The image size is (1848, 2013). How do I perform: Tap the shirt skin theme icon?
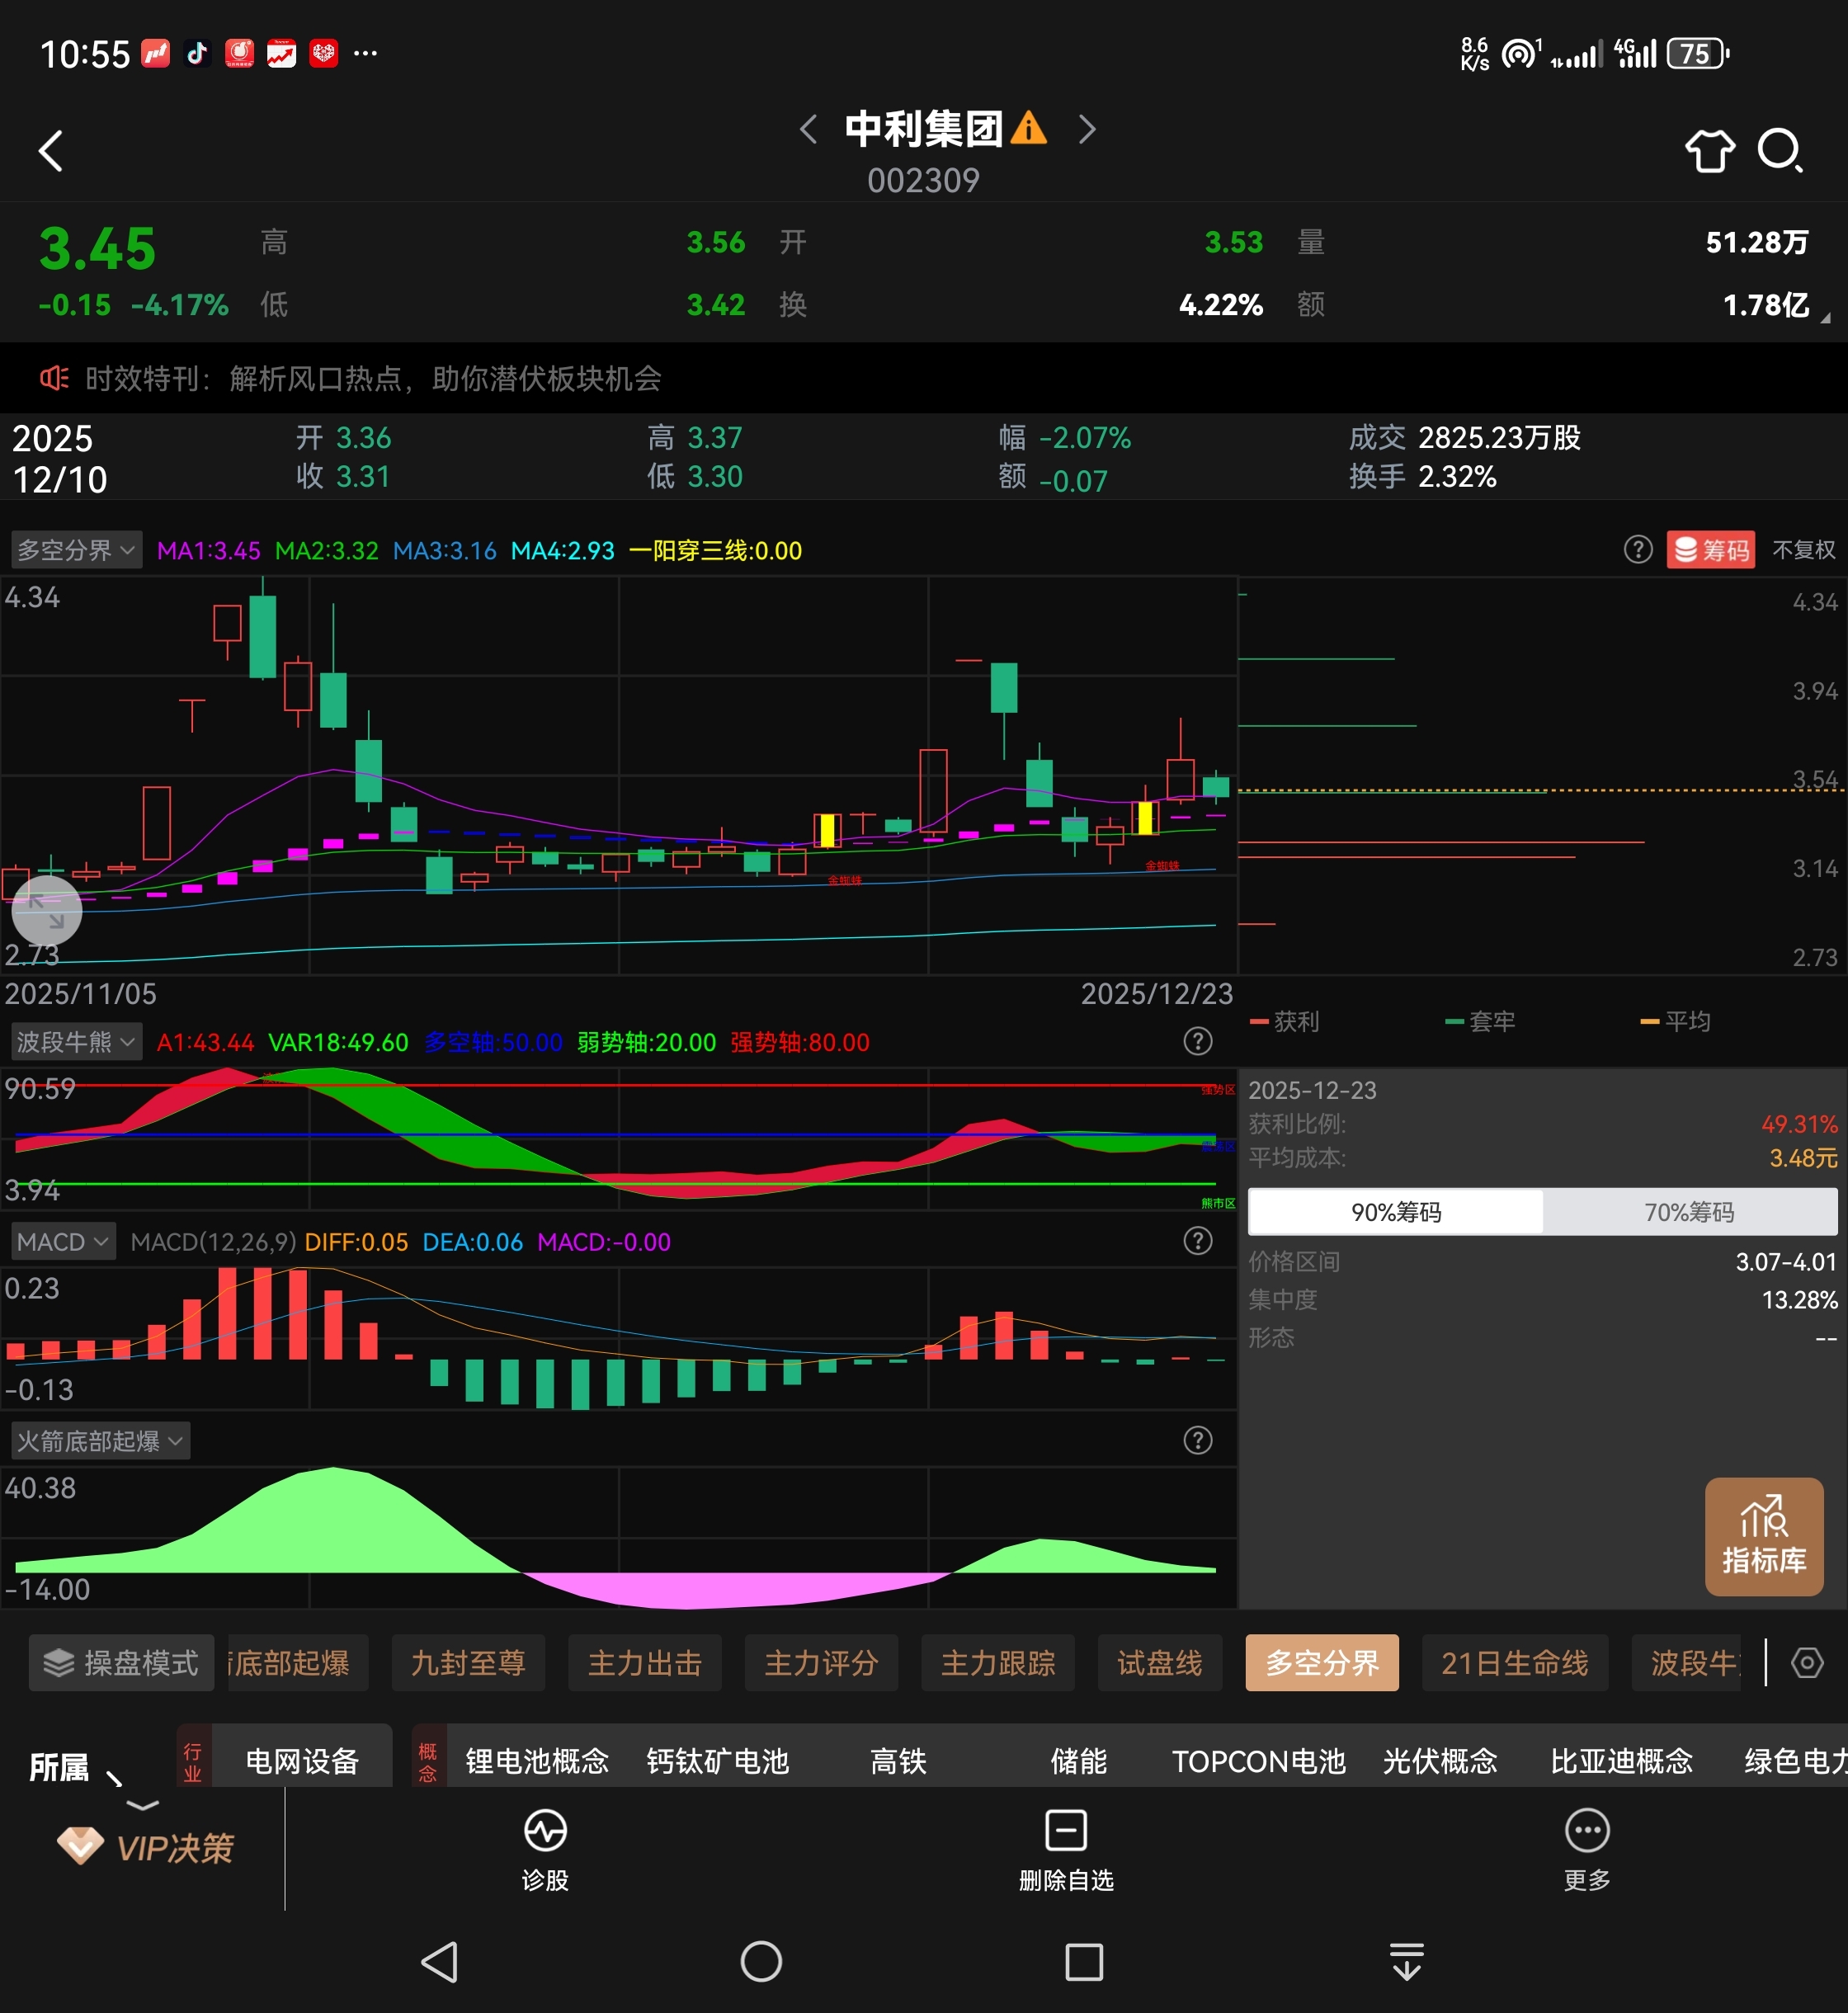(x=1709, y=151)
